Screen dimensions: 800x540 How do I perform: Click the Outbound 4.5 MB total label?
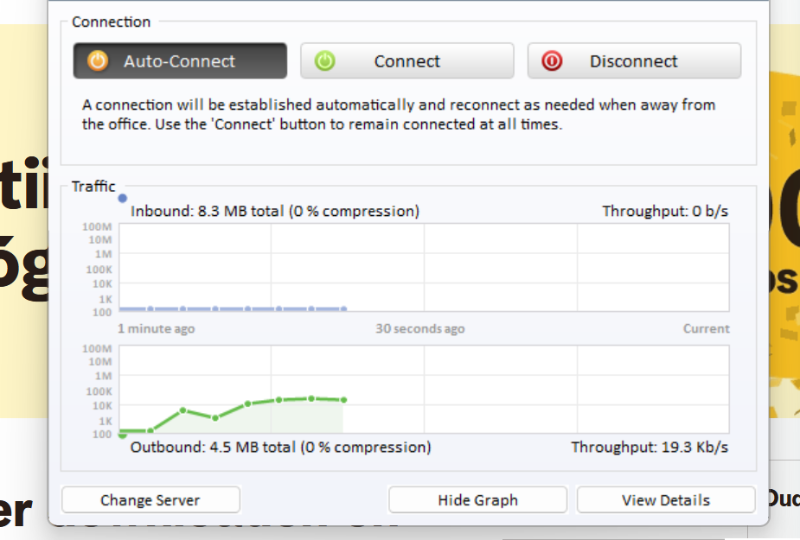tap(280, 447)
